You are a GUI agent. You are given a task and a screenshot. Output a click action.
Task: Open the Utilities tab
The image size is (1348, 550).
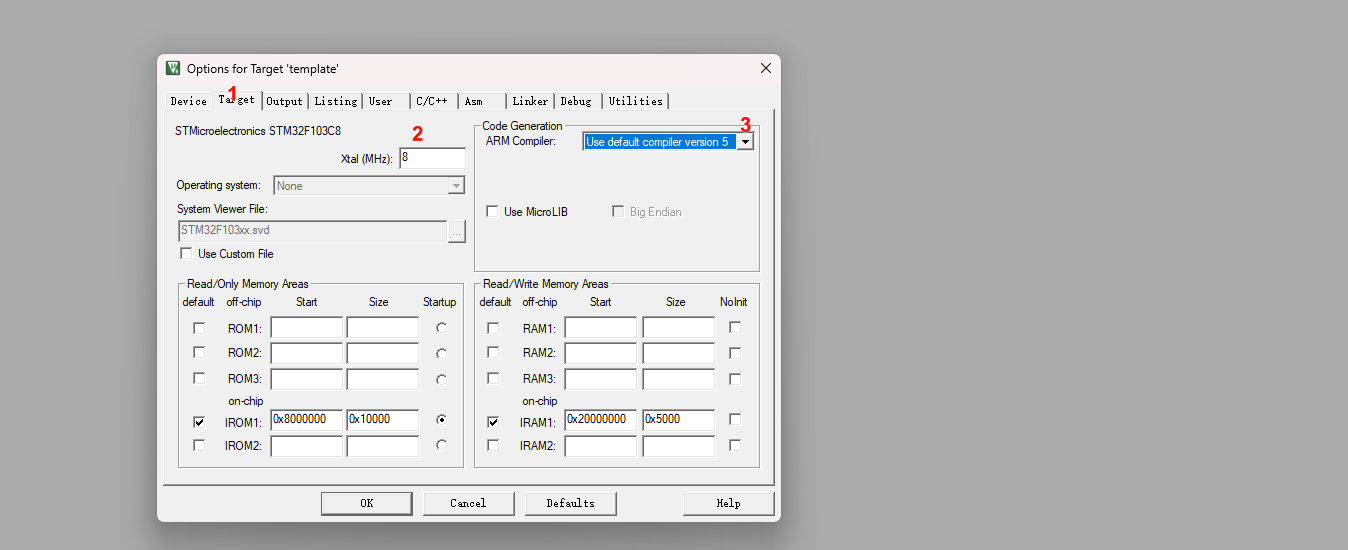[636, 101]
